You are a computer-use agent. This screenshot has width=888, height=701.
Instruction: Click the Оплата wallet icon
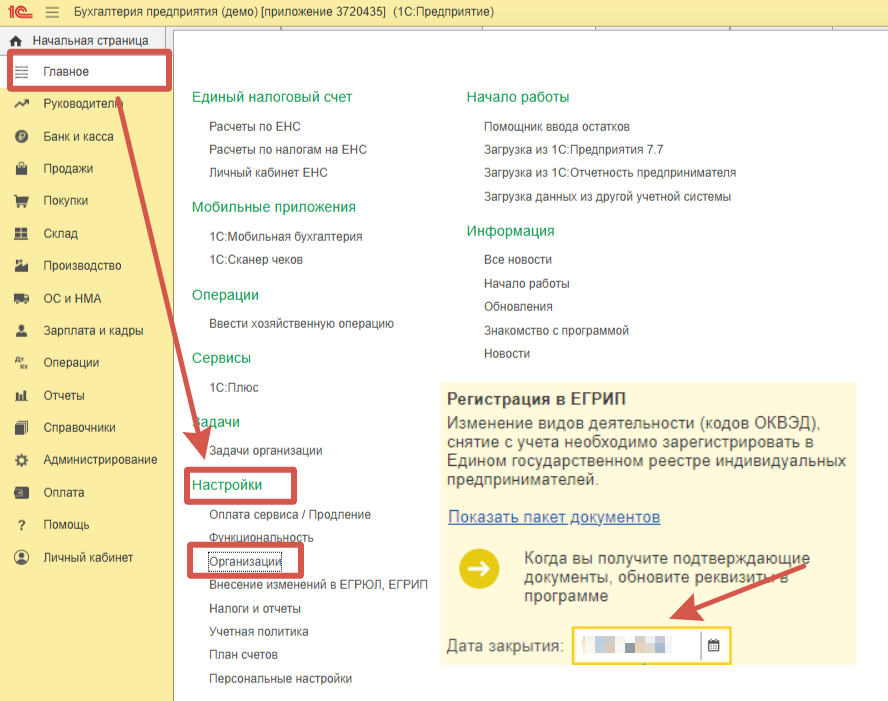click(x=22, y=493)
